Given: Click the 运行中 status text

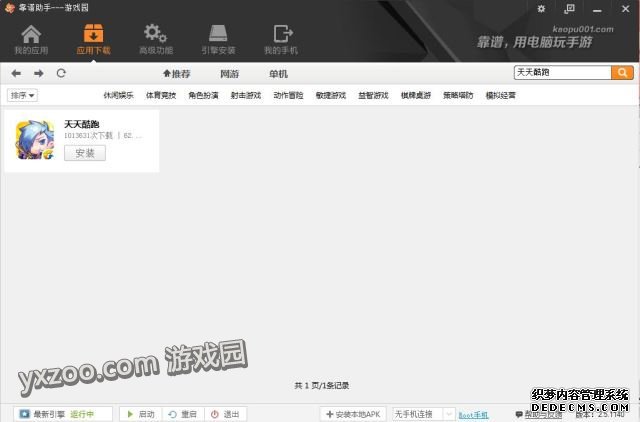Looking at the screenshot, I should click(82, 414).
